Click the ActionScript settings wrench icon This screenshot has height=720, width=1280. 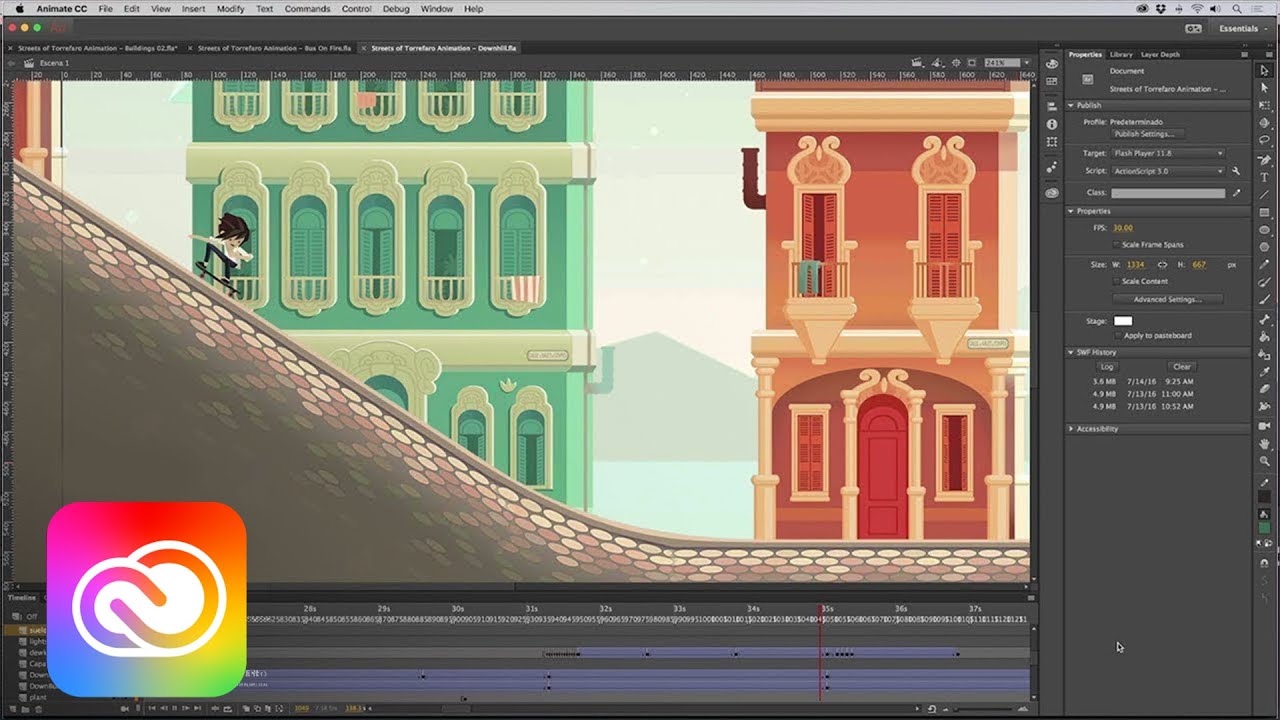coord(1236,171)
